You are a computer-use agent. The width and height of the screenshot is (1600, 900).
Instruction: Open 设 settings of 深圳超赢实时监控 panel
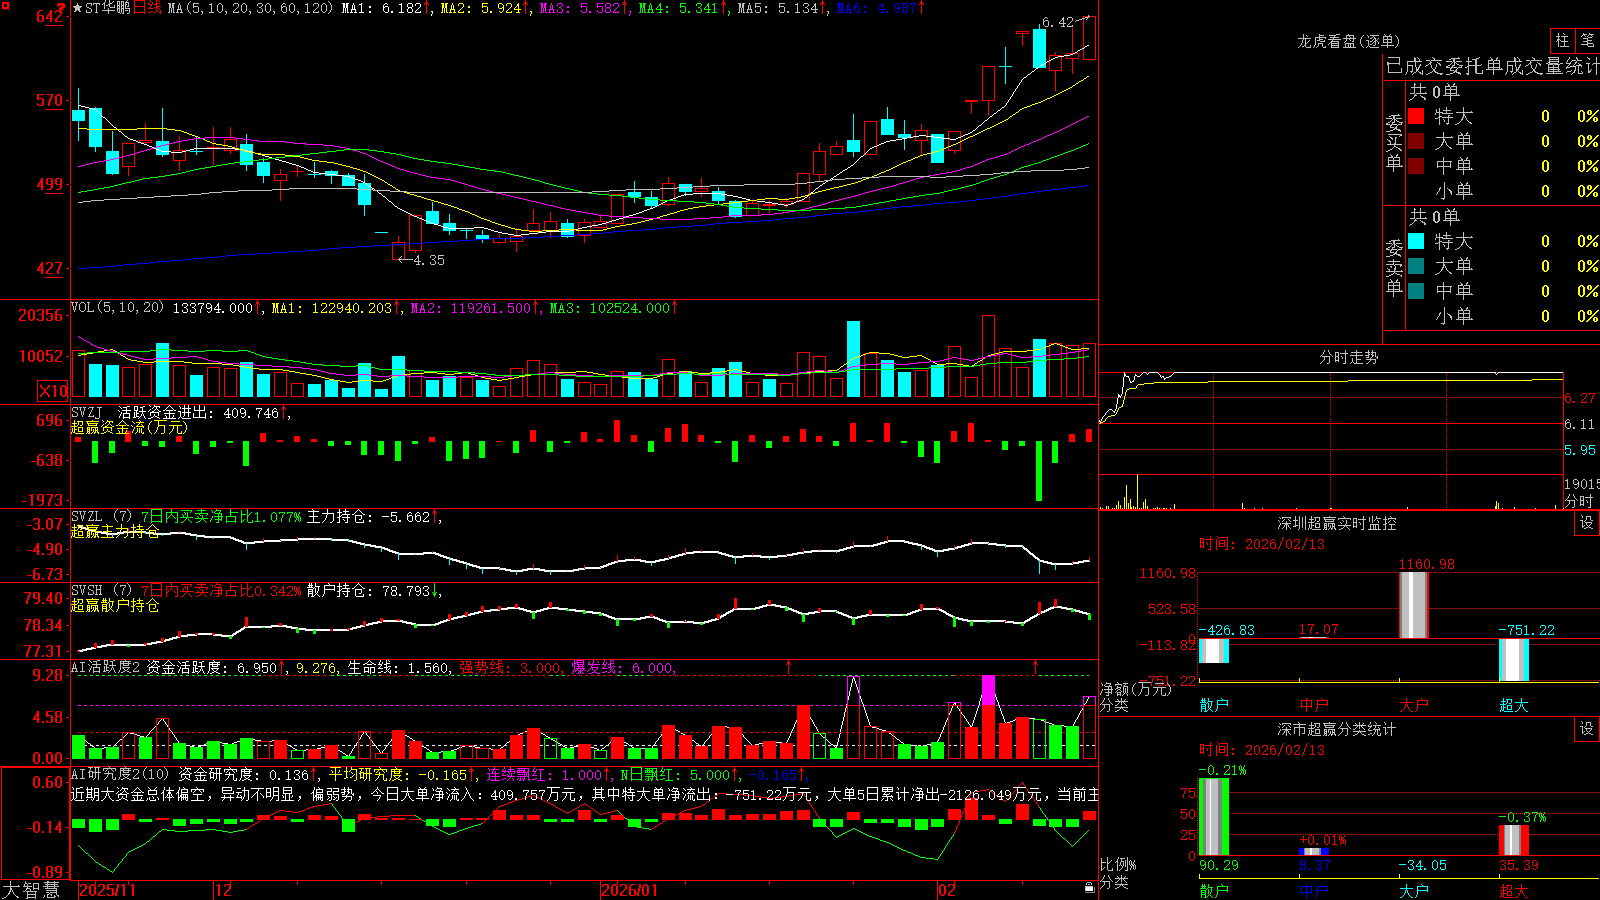click(x=1587, y=523)
